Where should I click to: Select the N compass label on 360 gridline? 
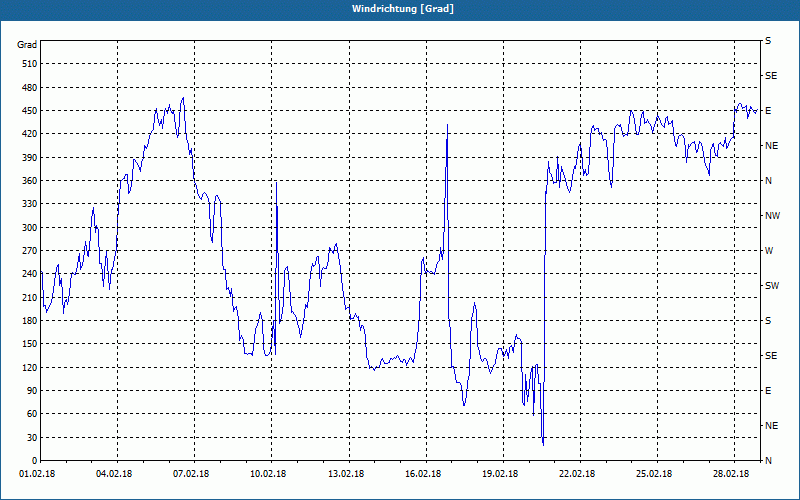point(769,181)
